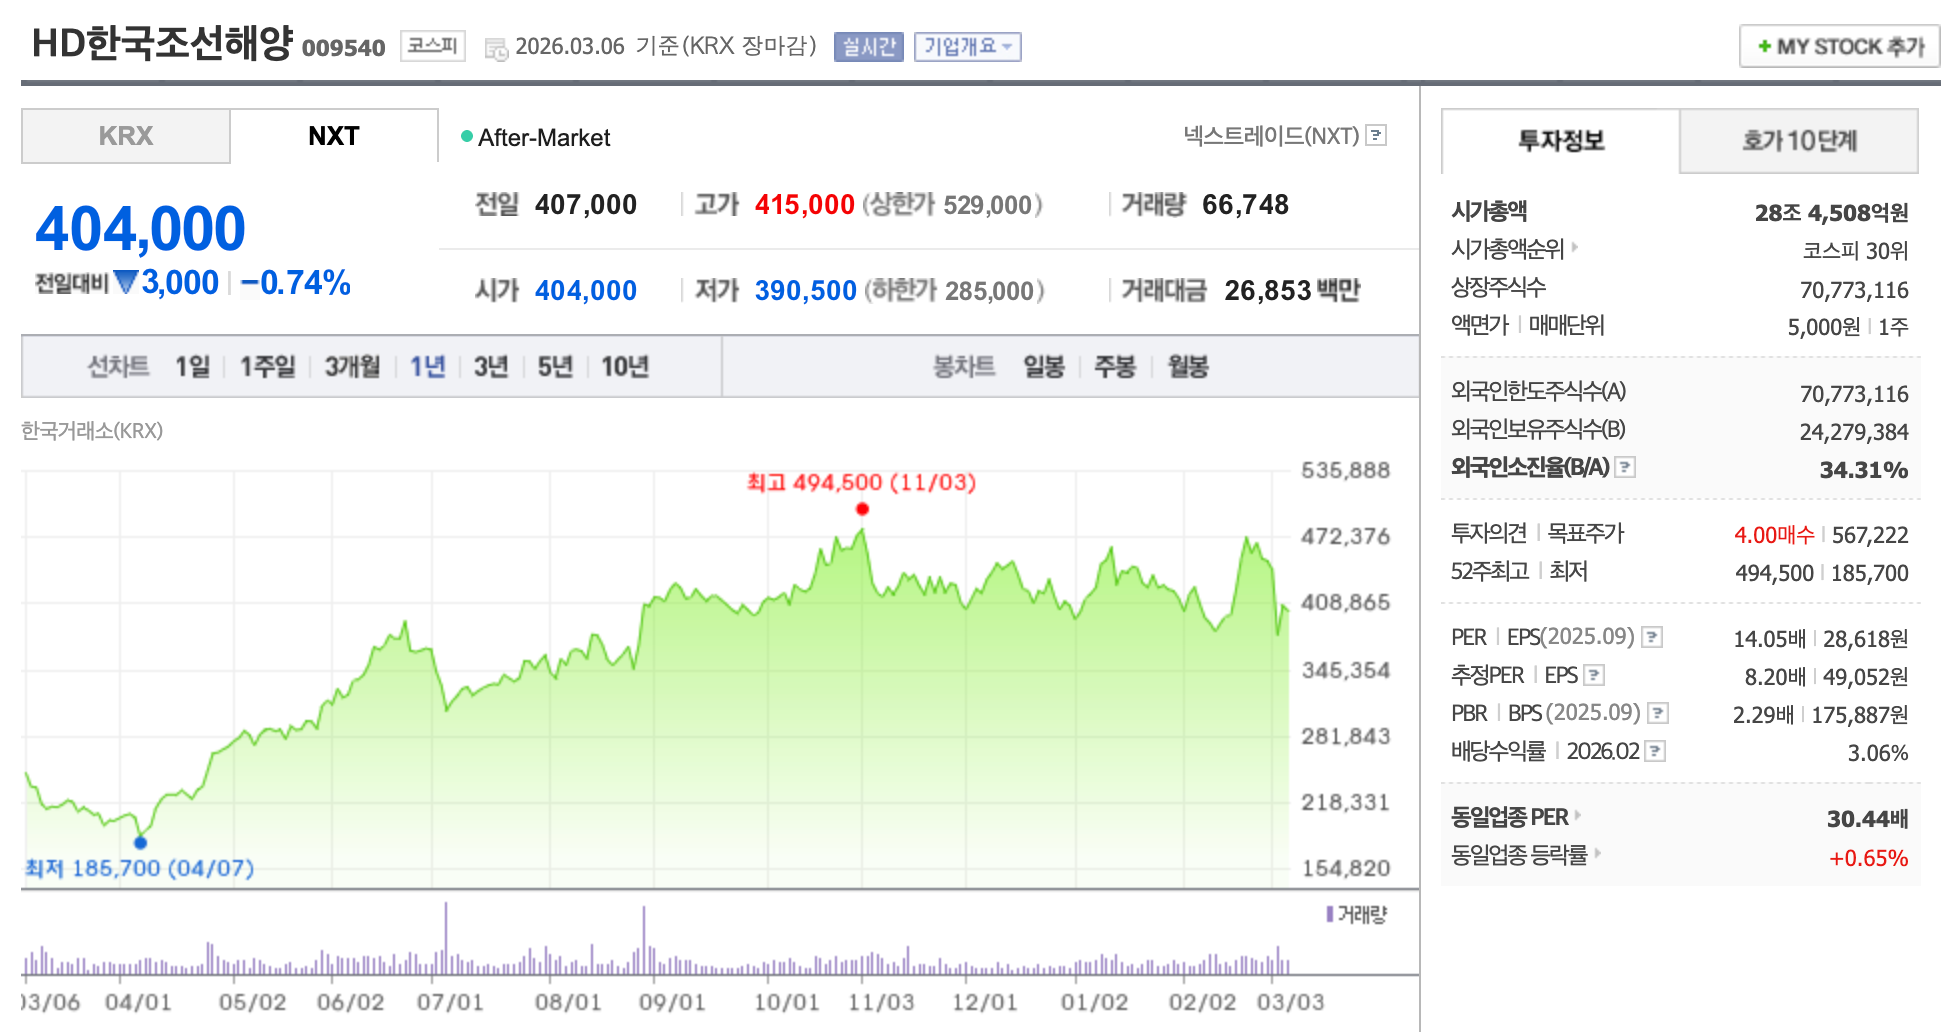Click the 외국인소진율 34.31% value
Image resolution: width=1958 pixels, height=1032 pixels.
click(1864, 470)
